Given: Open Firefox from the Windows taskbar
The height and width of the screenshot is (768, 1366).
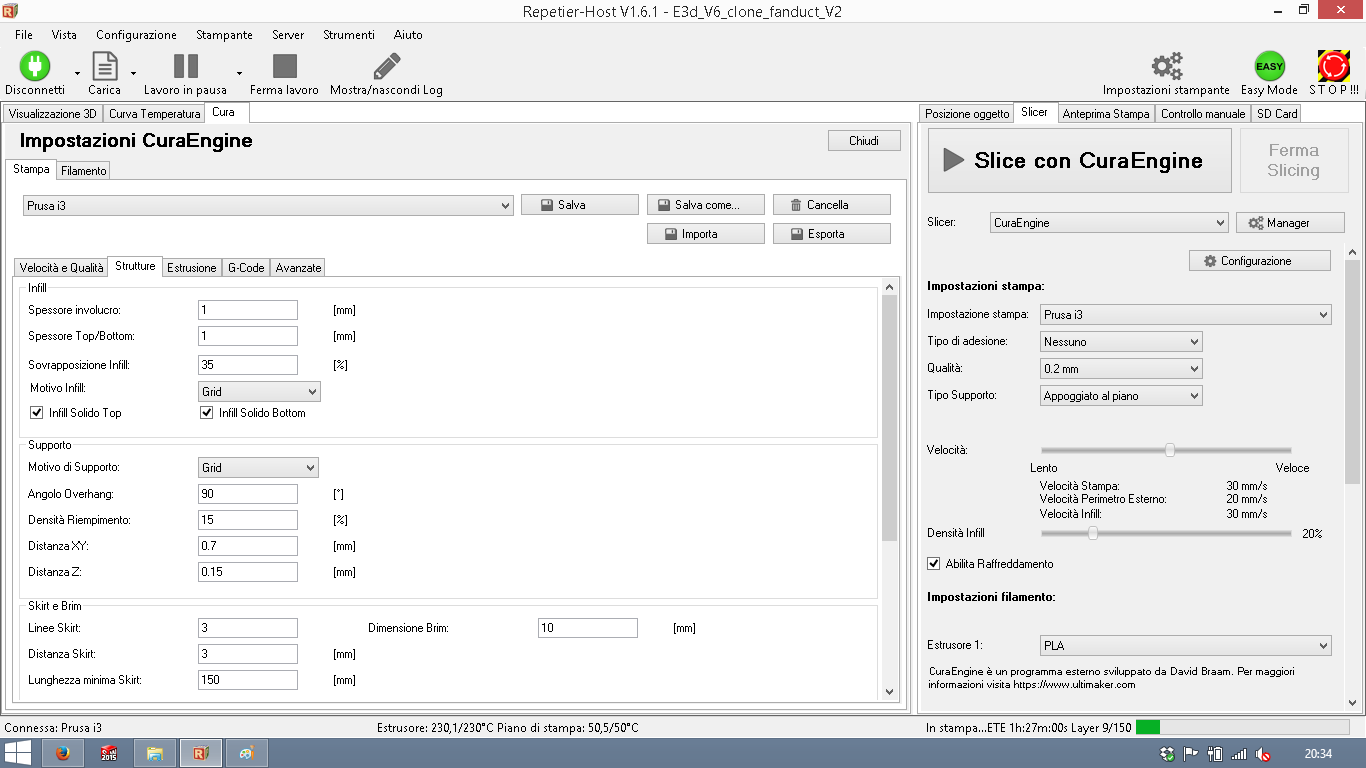Looking at the screenshot, I should (x=63, y=753).
